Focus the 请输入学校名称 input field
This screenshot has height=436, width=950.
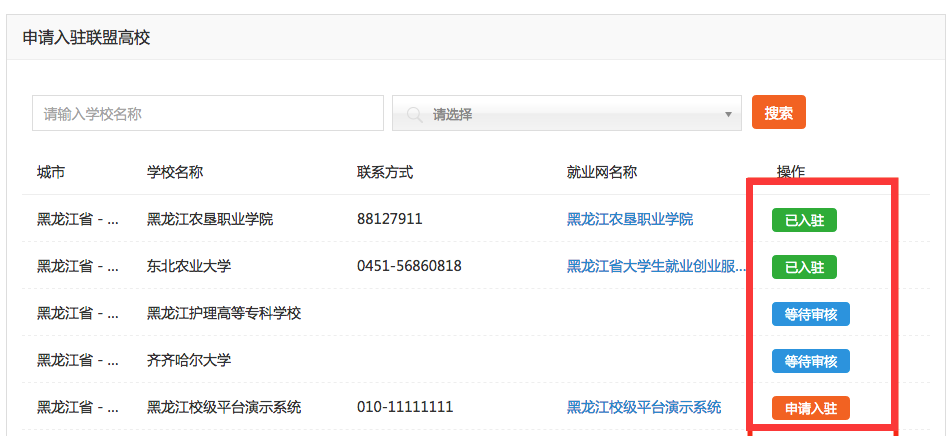coord(208,114)
